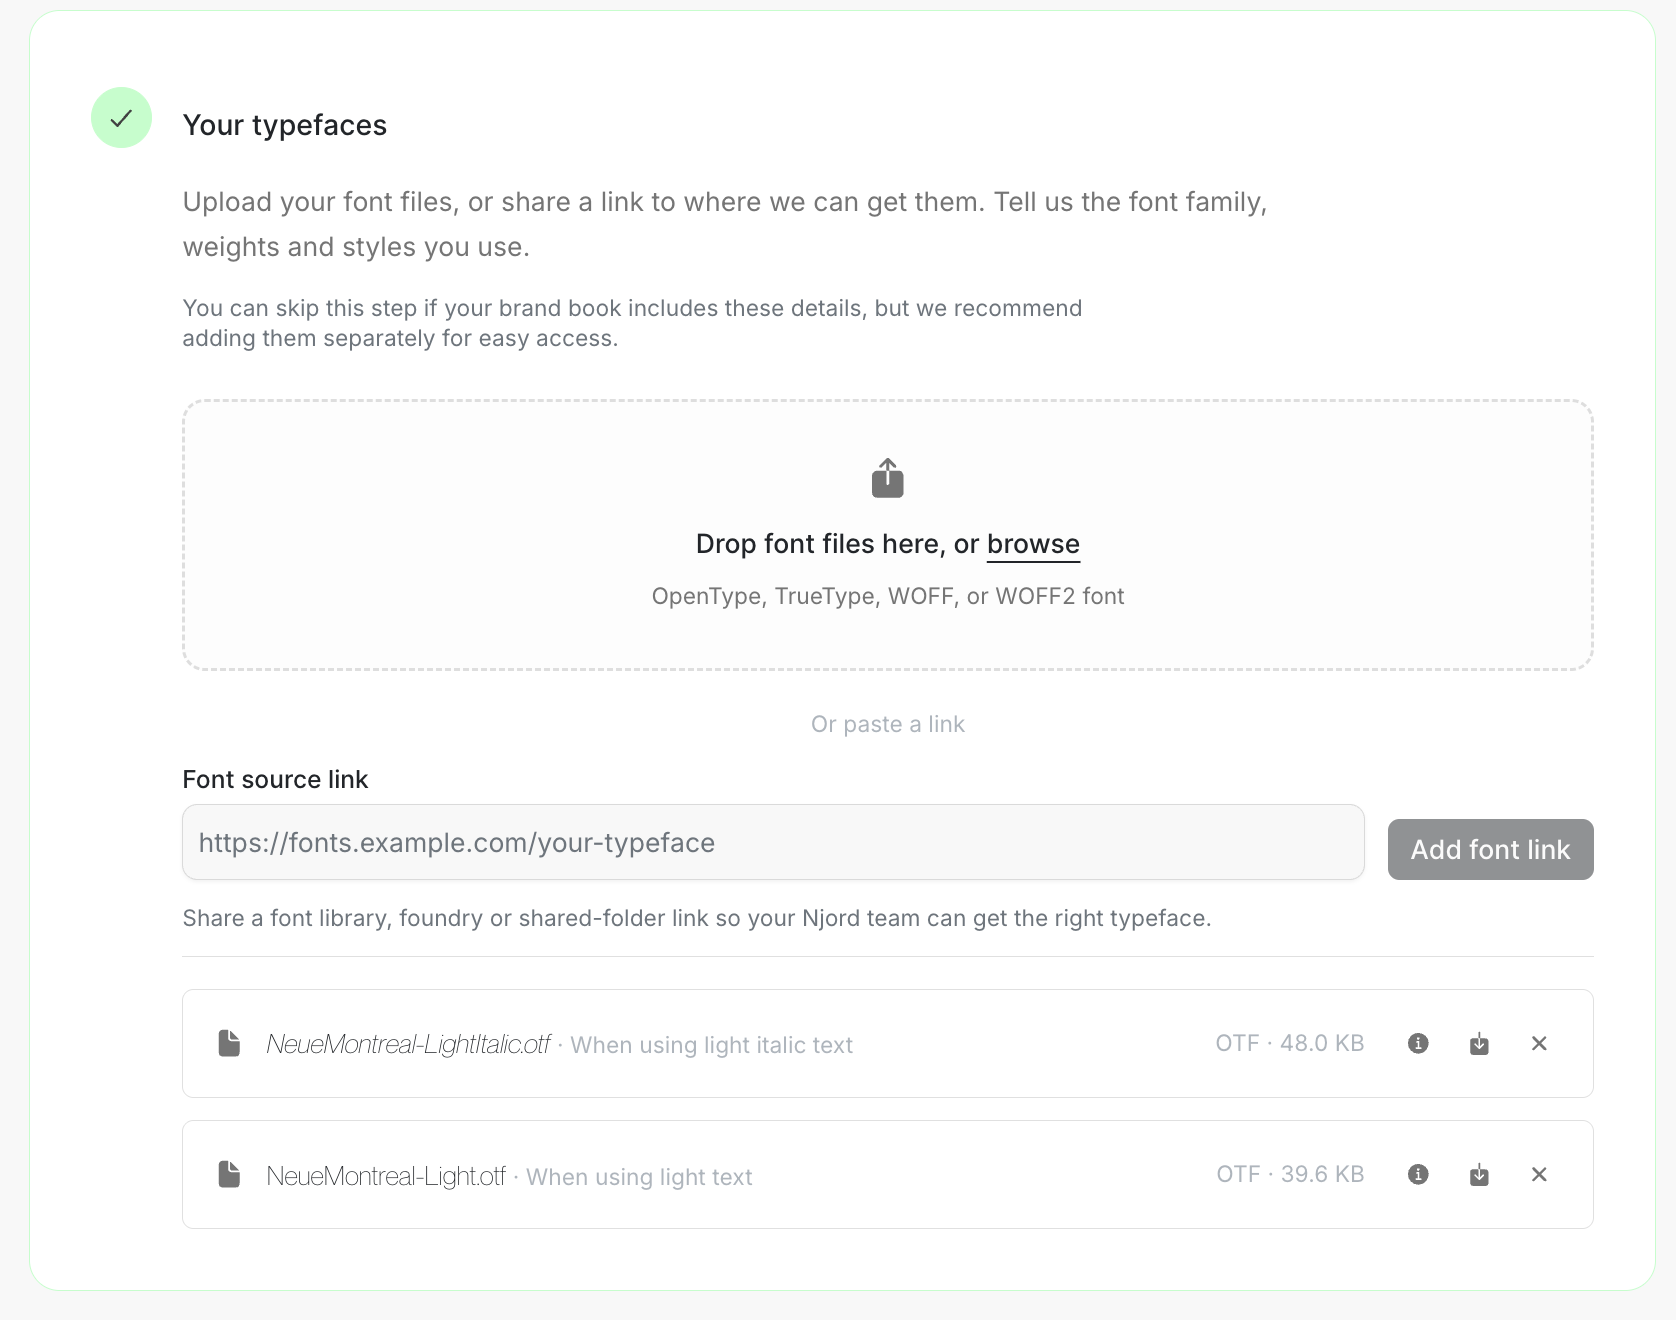Select the NeueMontreal-Light.otf file name
Image resolution: width=1676 pixels, height=1320 pixels.
[386, 1176]
